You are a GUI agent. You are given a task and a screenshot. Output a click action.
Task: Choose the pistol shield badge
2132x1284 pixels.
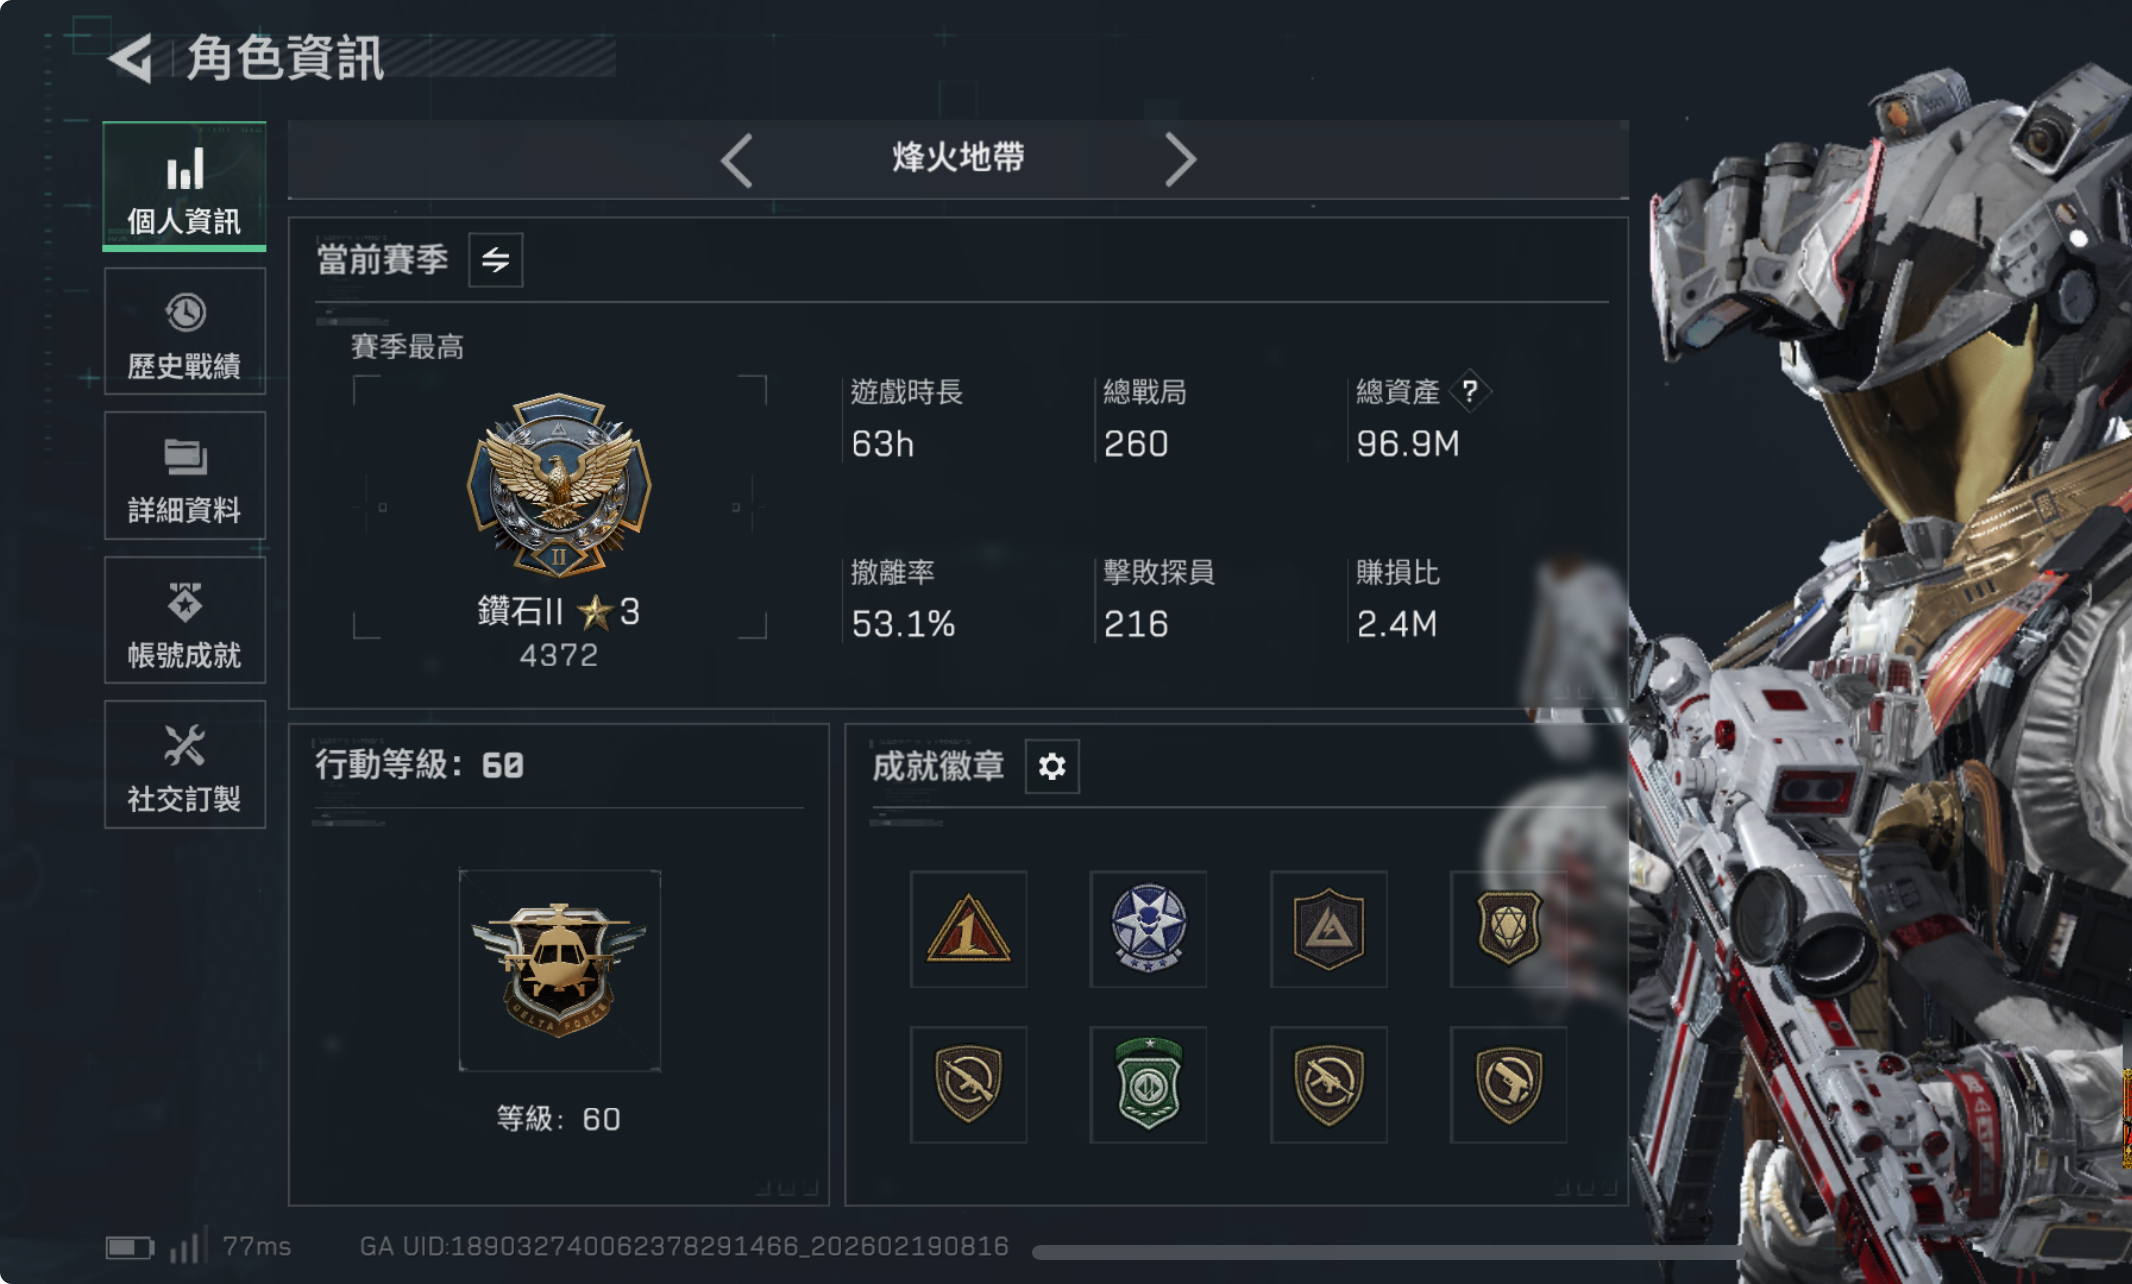[x=1508, y=1084]
